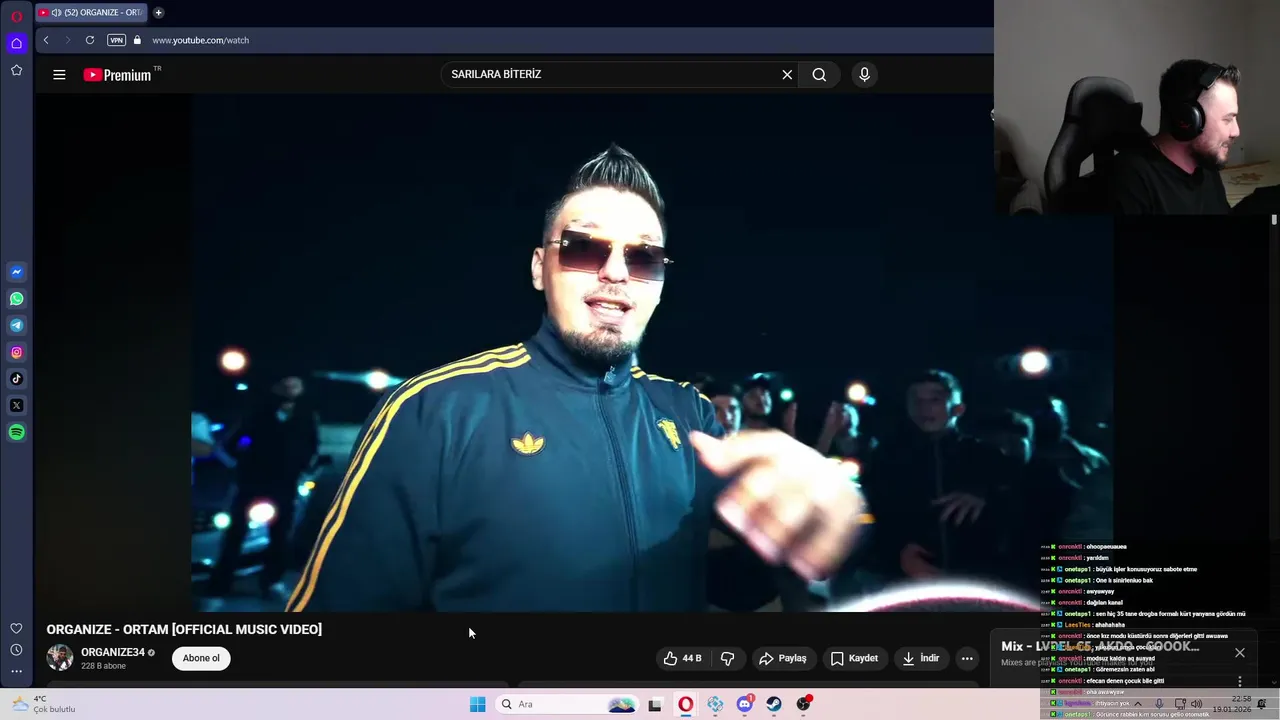Open the YouTube hamburger guide menu
This screenshot has height=720, width=1280.
pyautogui.click(x=59, y=74)
